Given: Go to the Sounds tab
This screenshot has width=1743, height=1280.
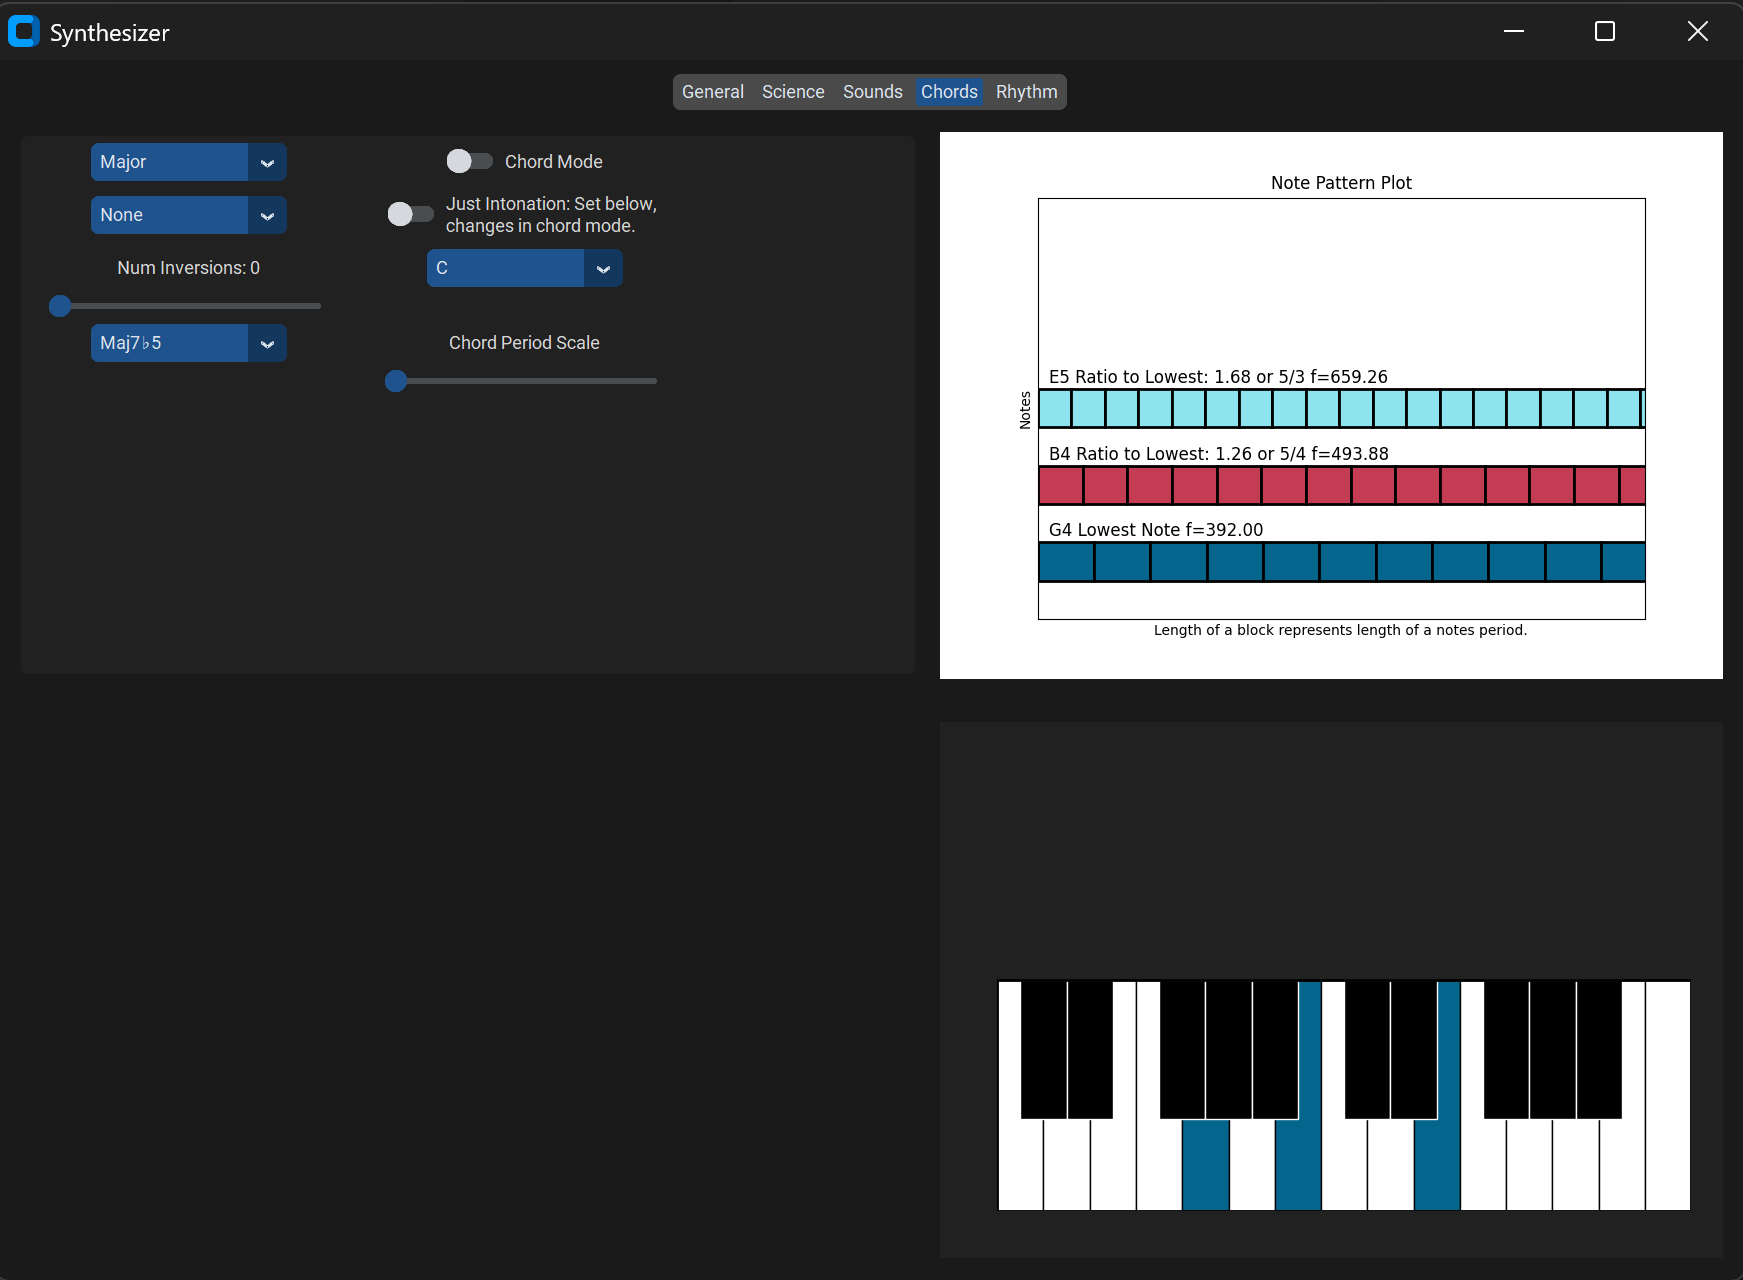Looking at the screenshot, I should [872, 92].
